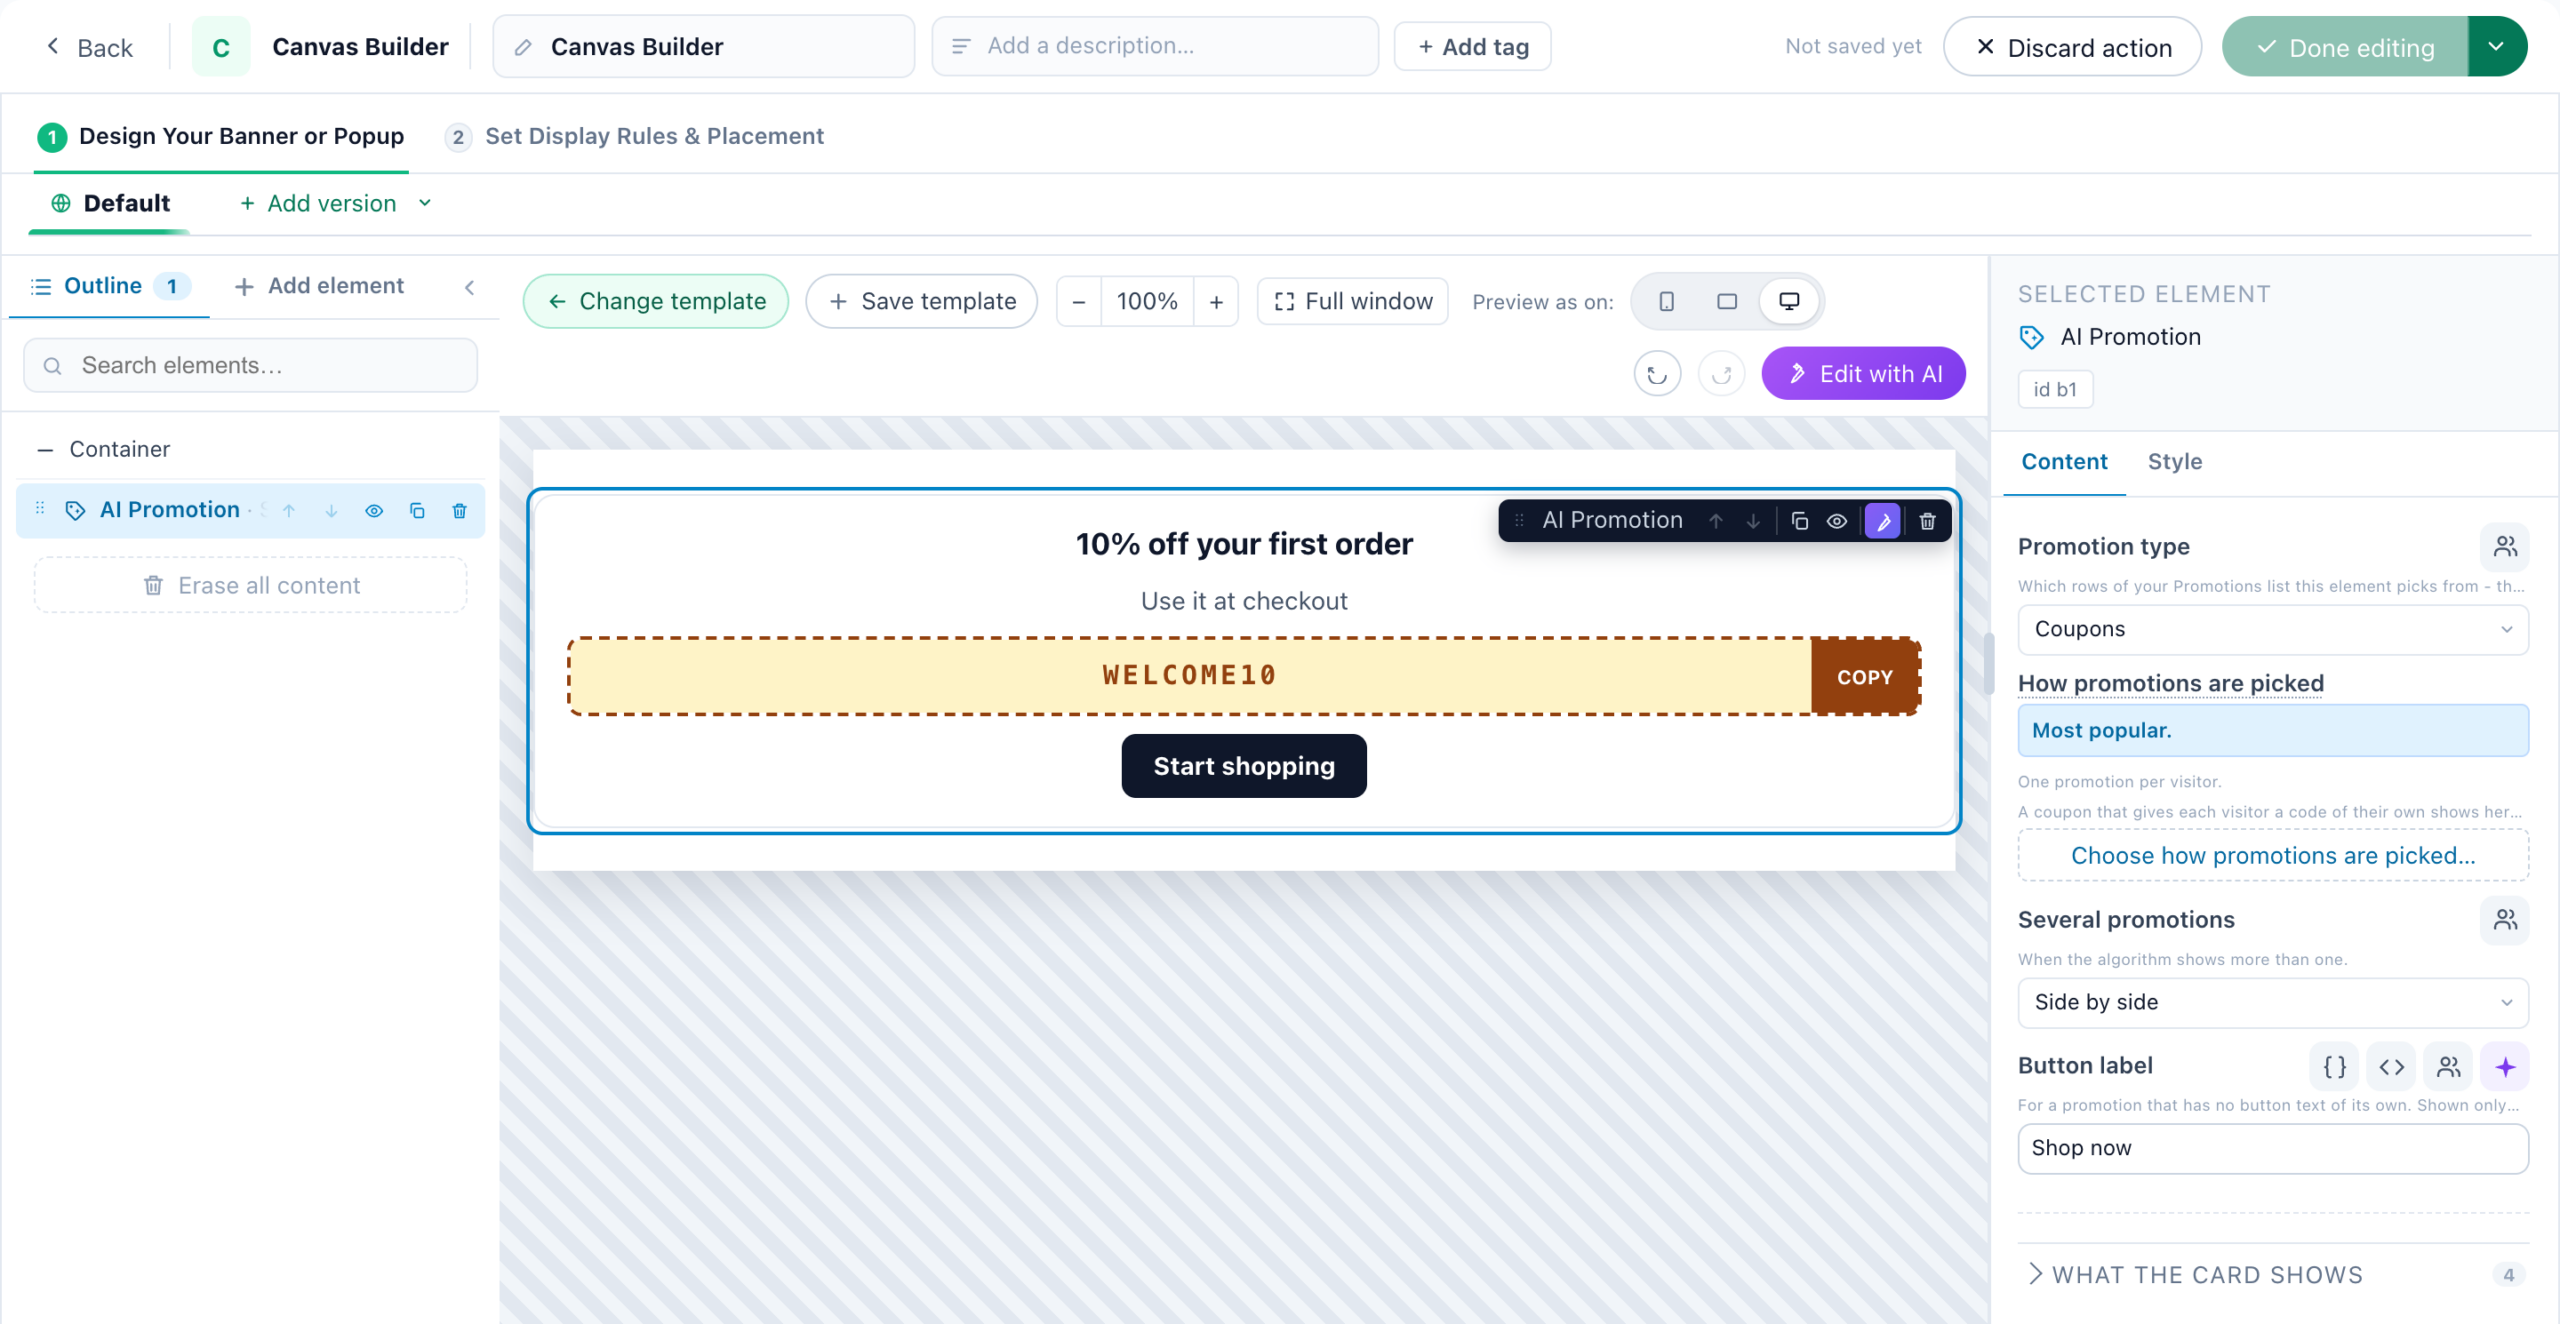Click Edit with AI button

tap(1864, 374)
